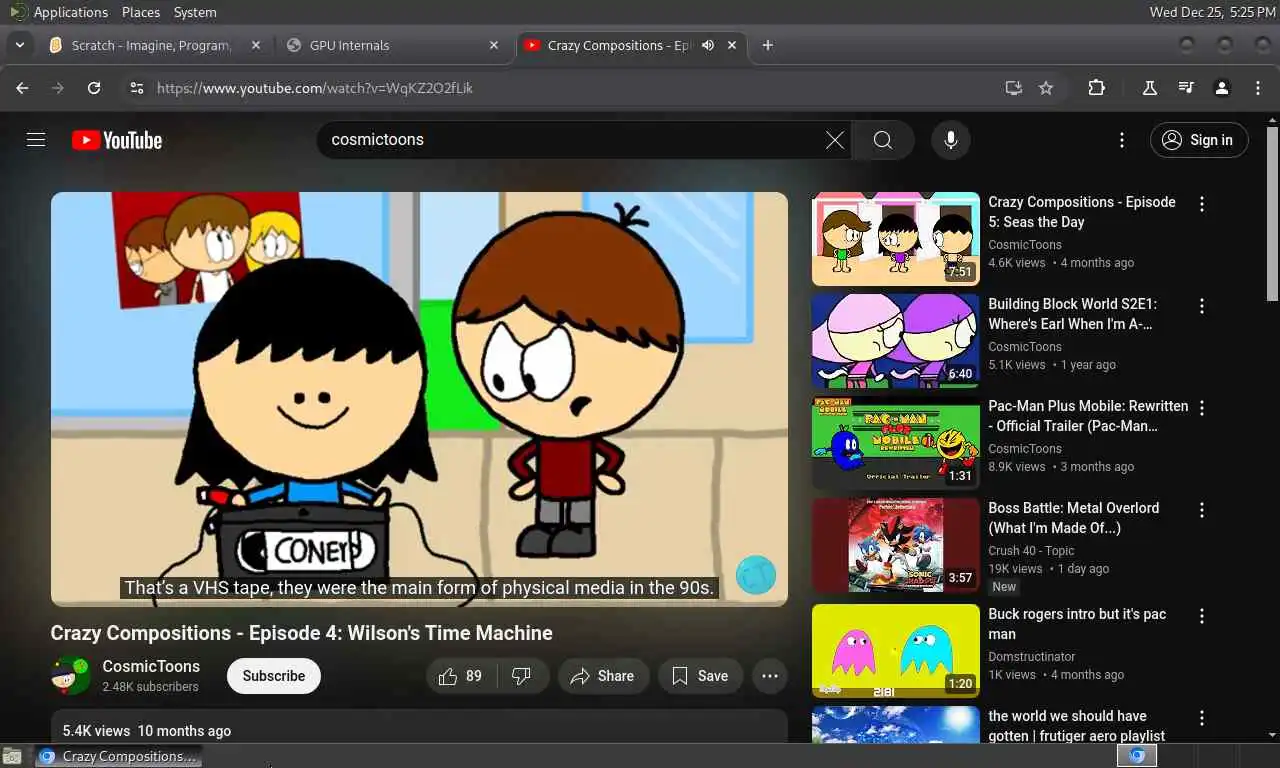Screen dimensions: 1280x768
Task: Open options menu for Boss Battle Metal Overlord
Action: [x=1202, y=510]
